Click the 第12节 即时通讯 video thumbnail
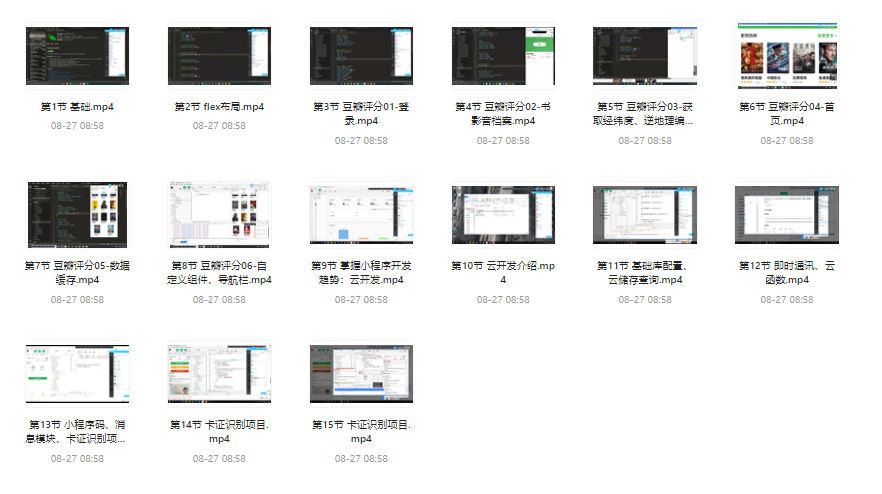The width and height of the screenshot is (882, 494). tap(786, 215)
